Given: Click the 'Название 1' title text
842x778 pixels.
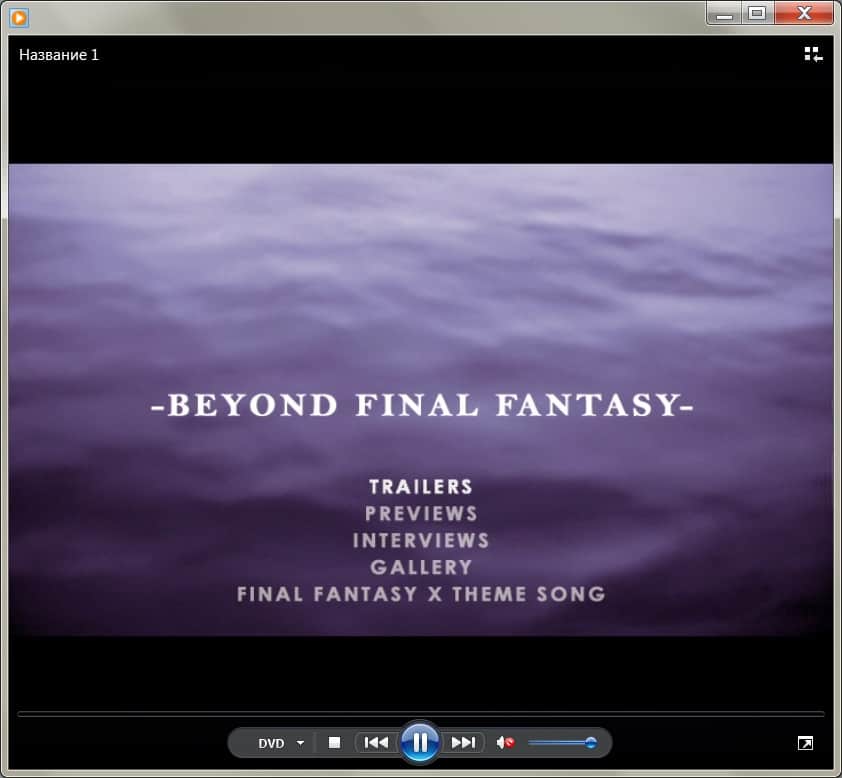Looking at the screenshot, I should click(x=59, y=55).
